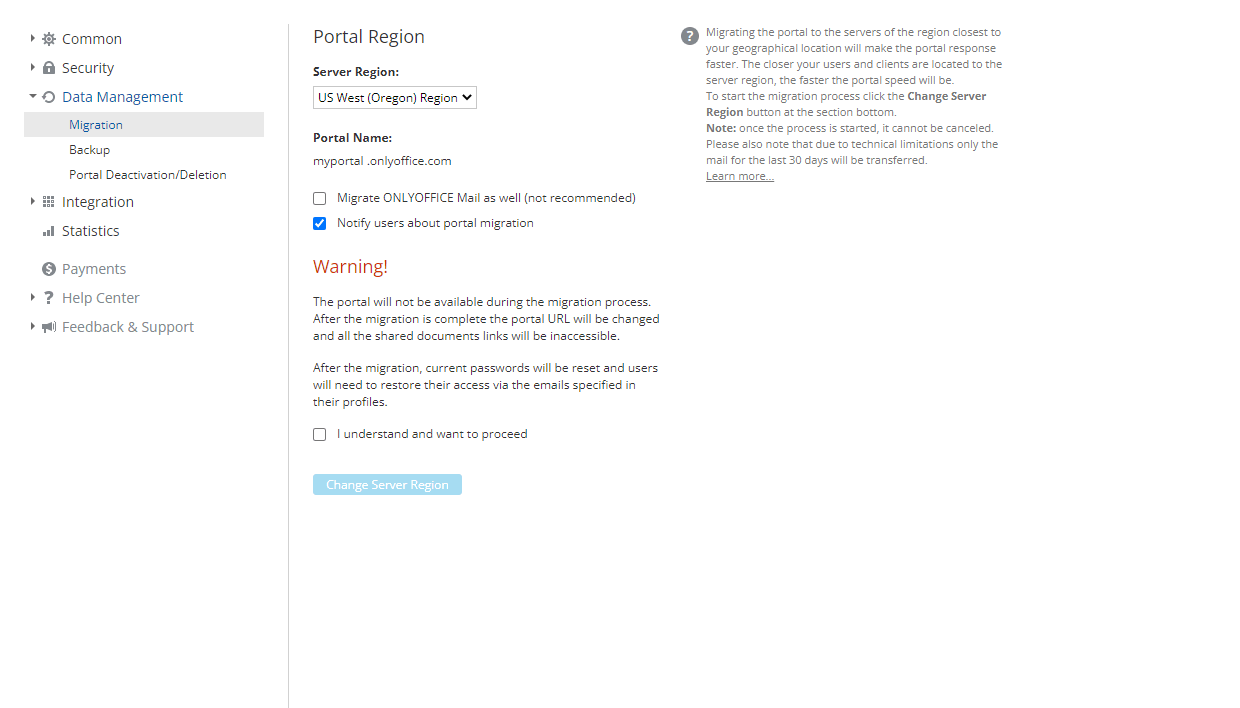Click the help tooltip question icon
The height and width of the screenshot is (708, 1240).
689,35
